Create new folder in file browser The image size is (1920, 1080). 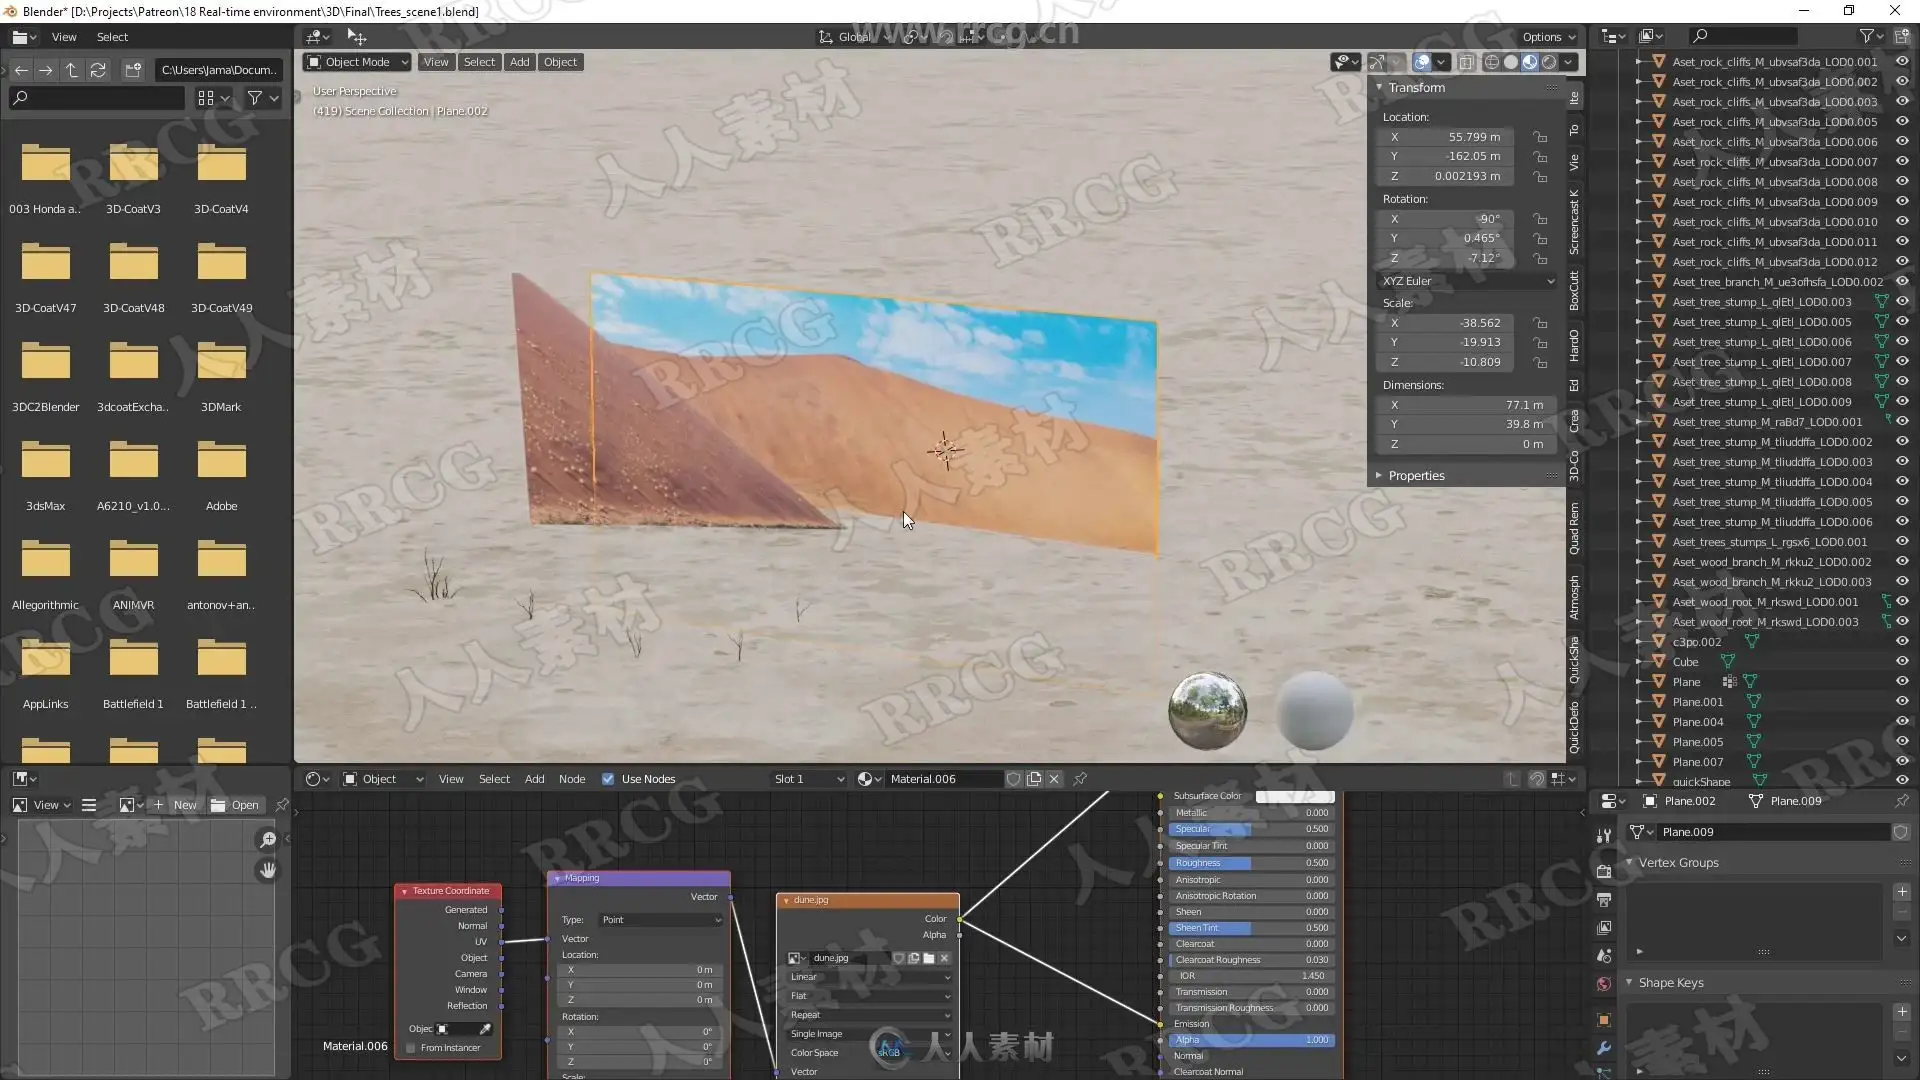tap(133, 70)
